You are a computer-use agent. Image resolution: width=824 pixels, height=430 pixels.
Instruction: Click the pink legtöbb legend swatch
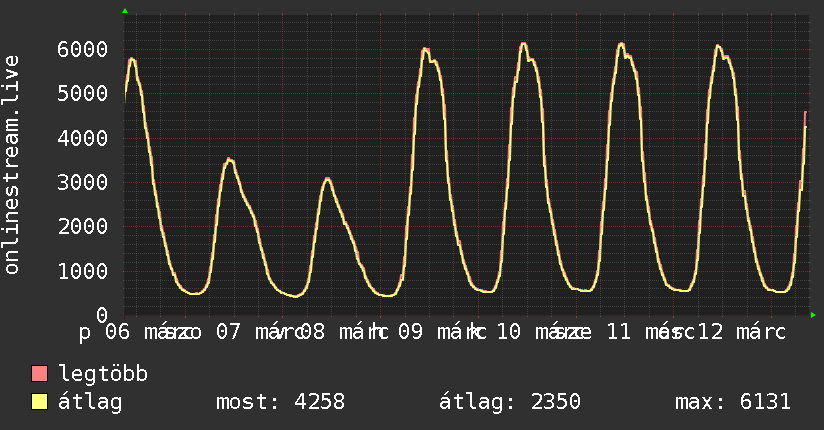(x=39, y=373)
